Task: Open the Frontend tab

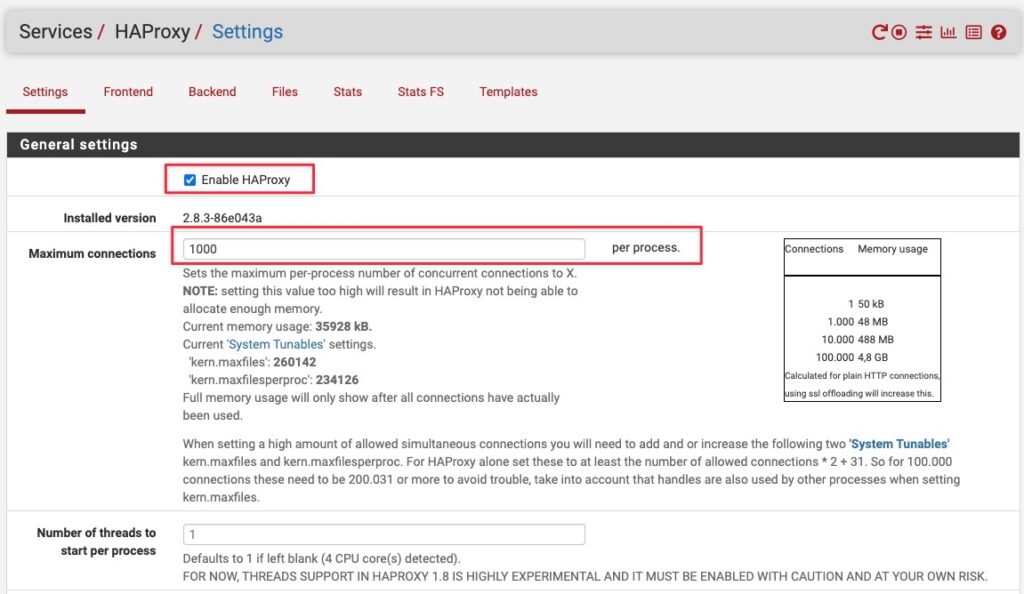Action: pos(128,92)
